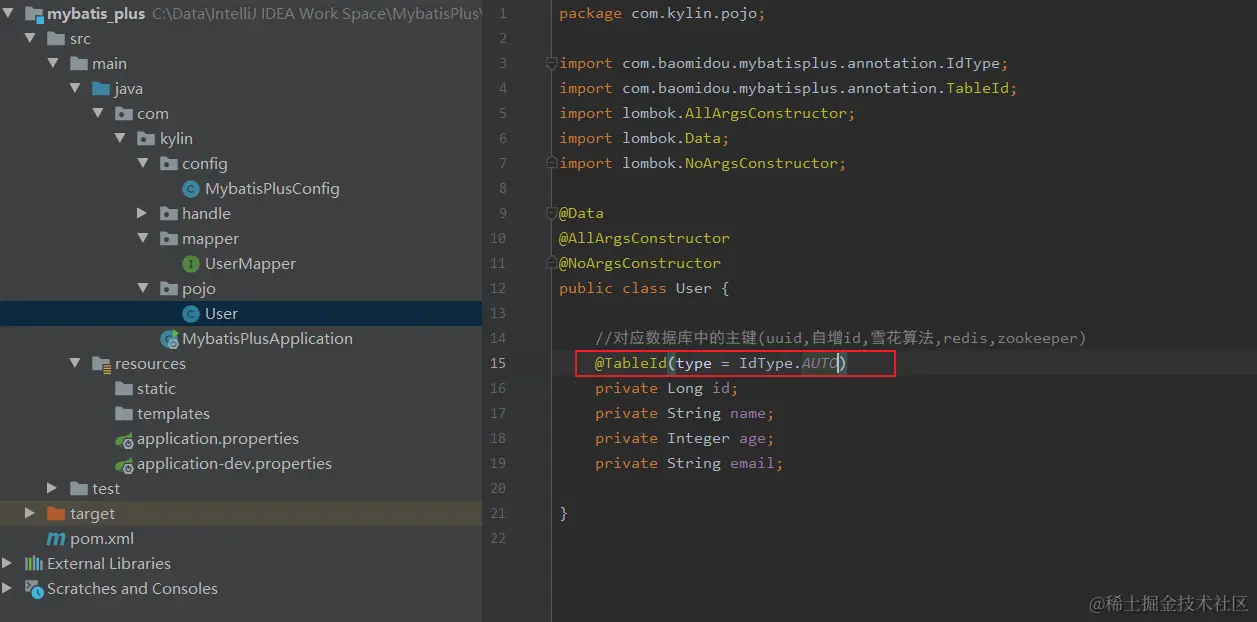Click line number 12 in the gutter
This screenshot has height=622, width=1257.
(x=498, y=288)
